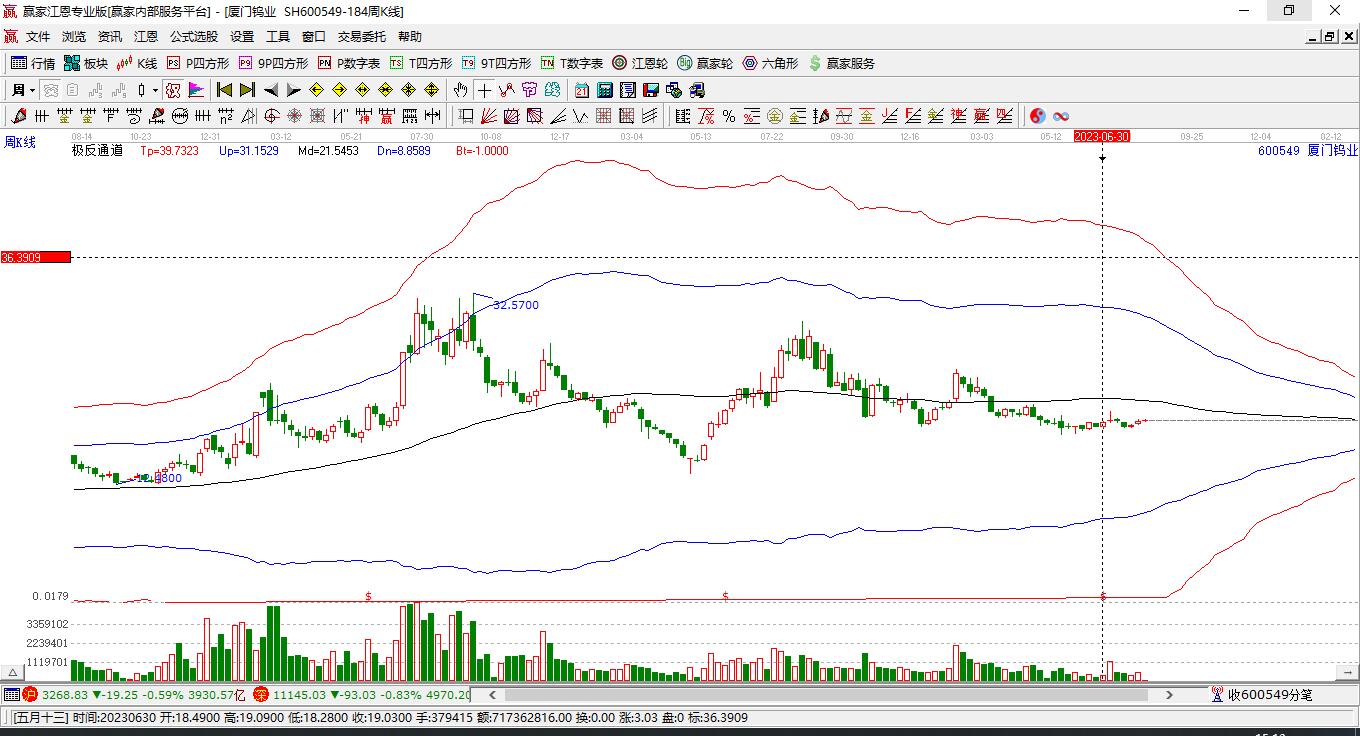Open the 板块 sector view

(x=86, y=63)
